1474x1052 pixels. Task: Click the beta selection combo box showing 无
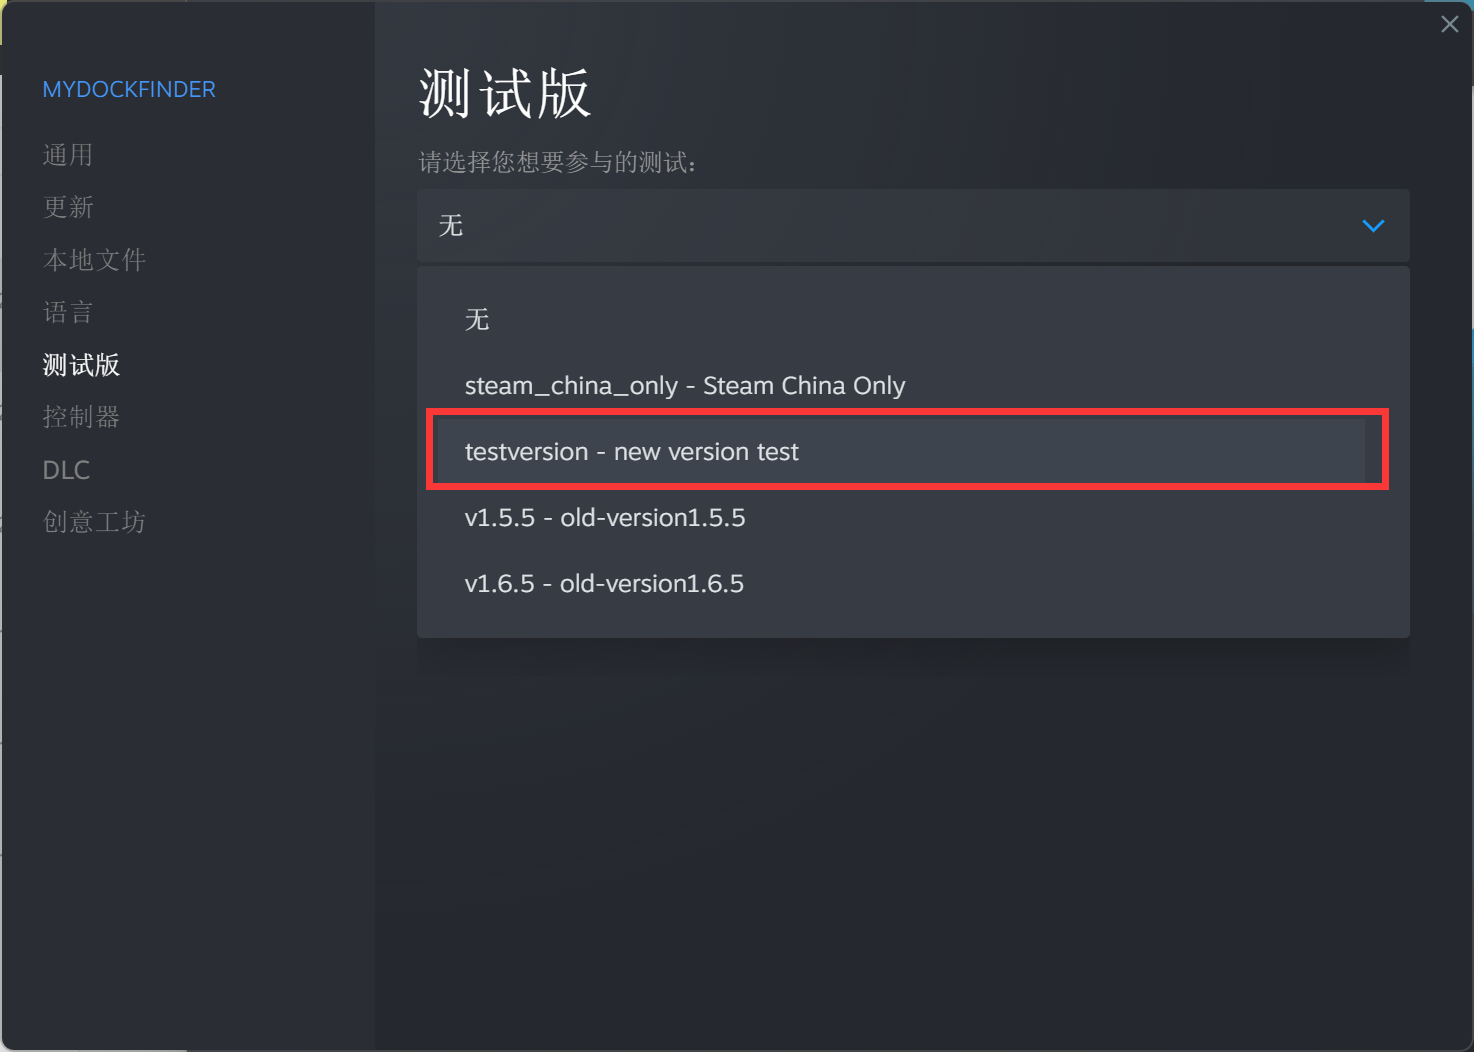click(x=913, y=226)
